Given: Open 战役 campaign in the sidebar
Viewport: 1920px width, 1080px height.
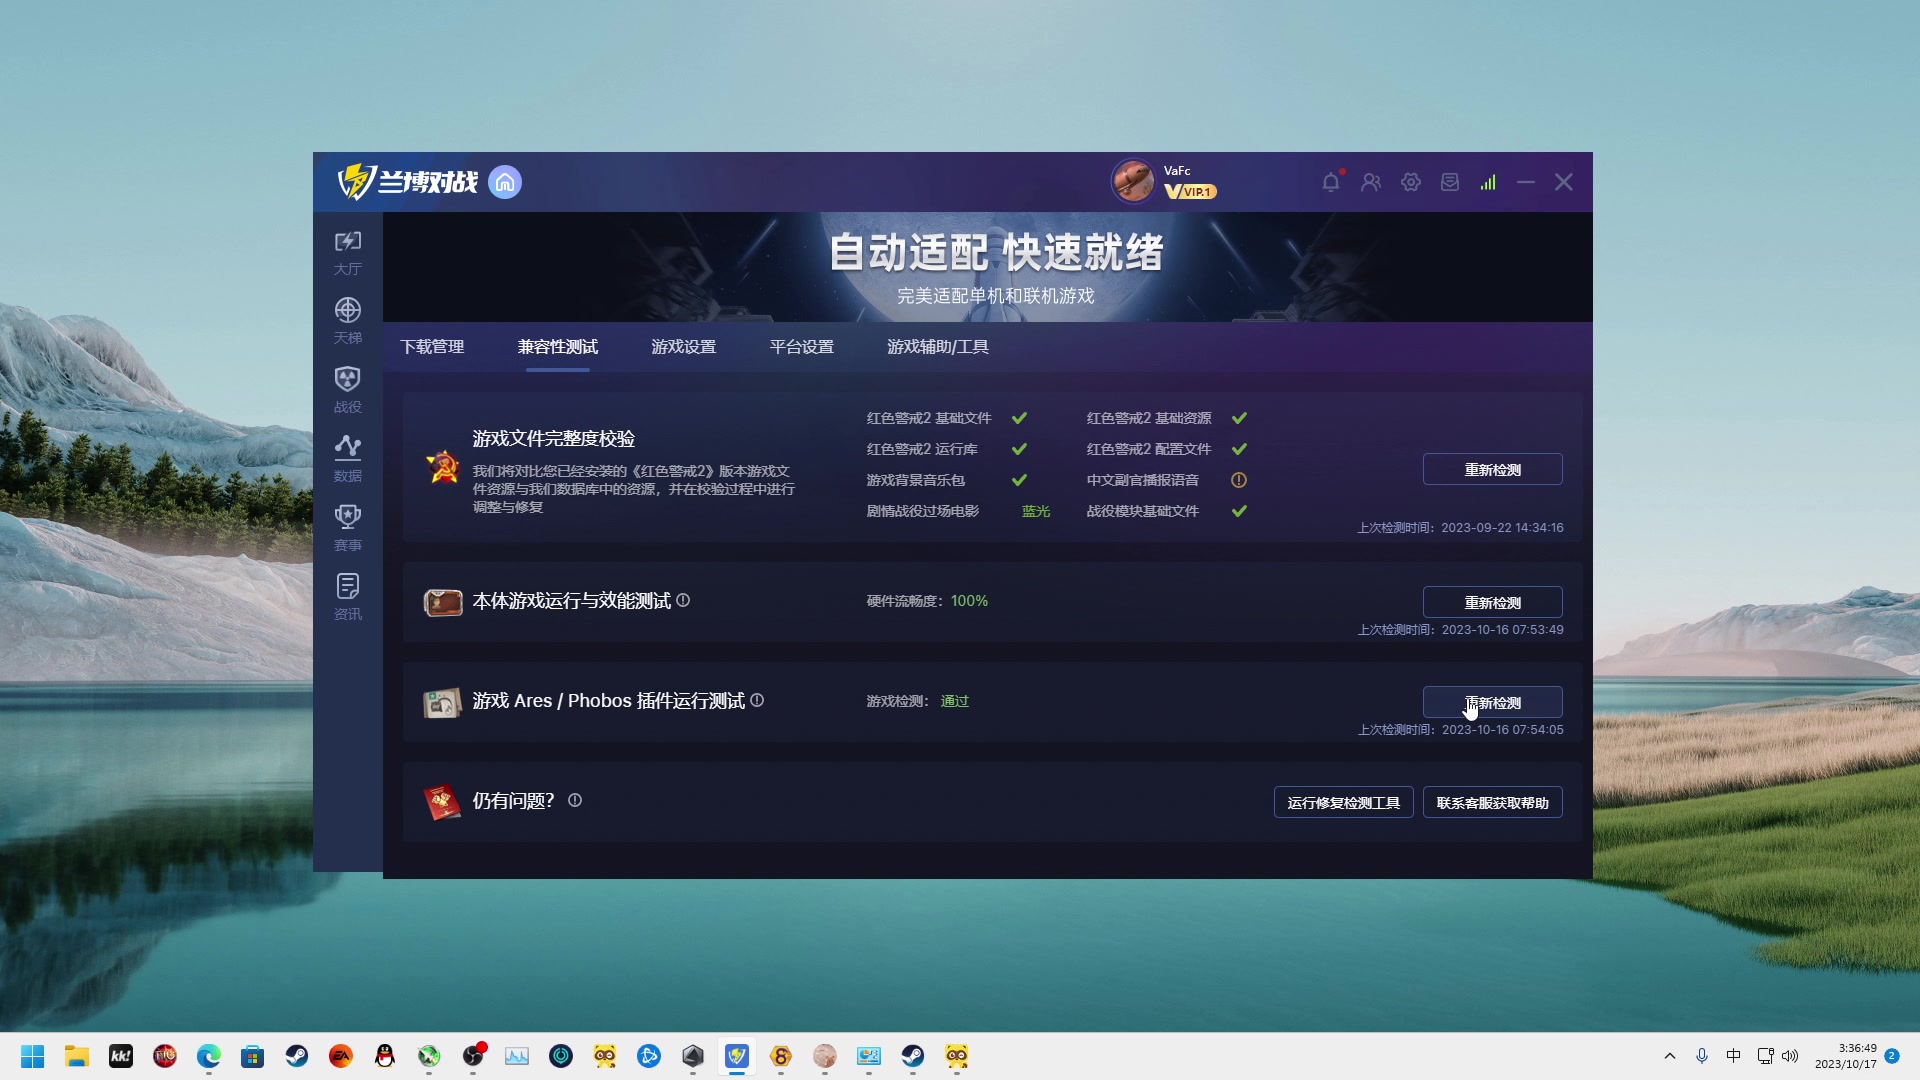Looking at the screenshot, I should [348, 390].
